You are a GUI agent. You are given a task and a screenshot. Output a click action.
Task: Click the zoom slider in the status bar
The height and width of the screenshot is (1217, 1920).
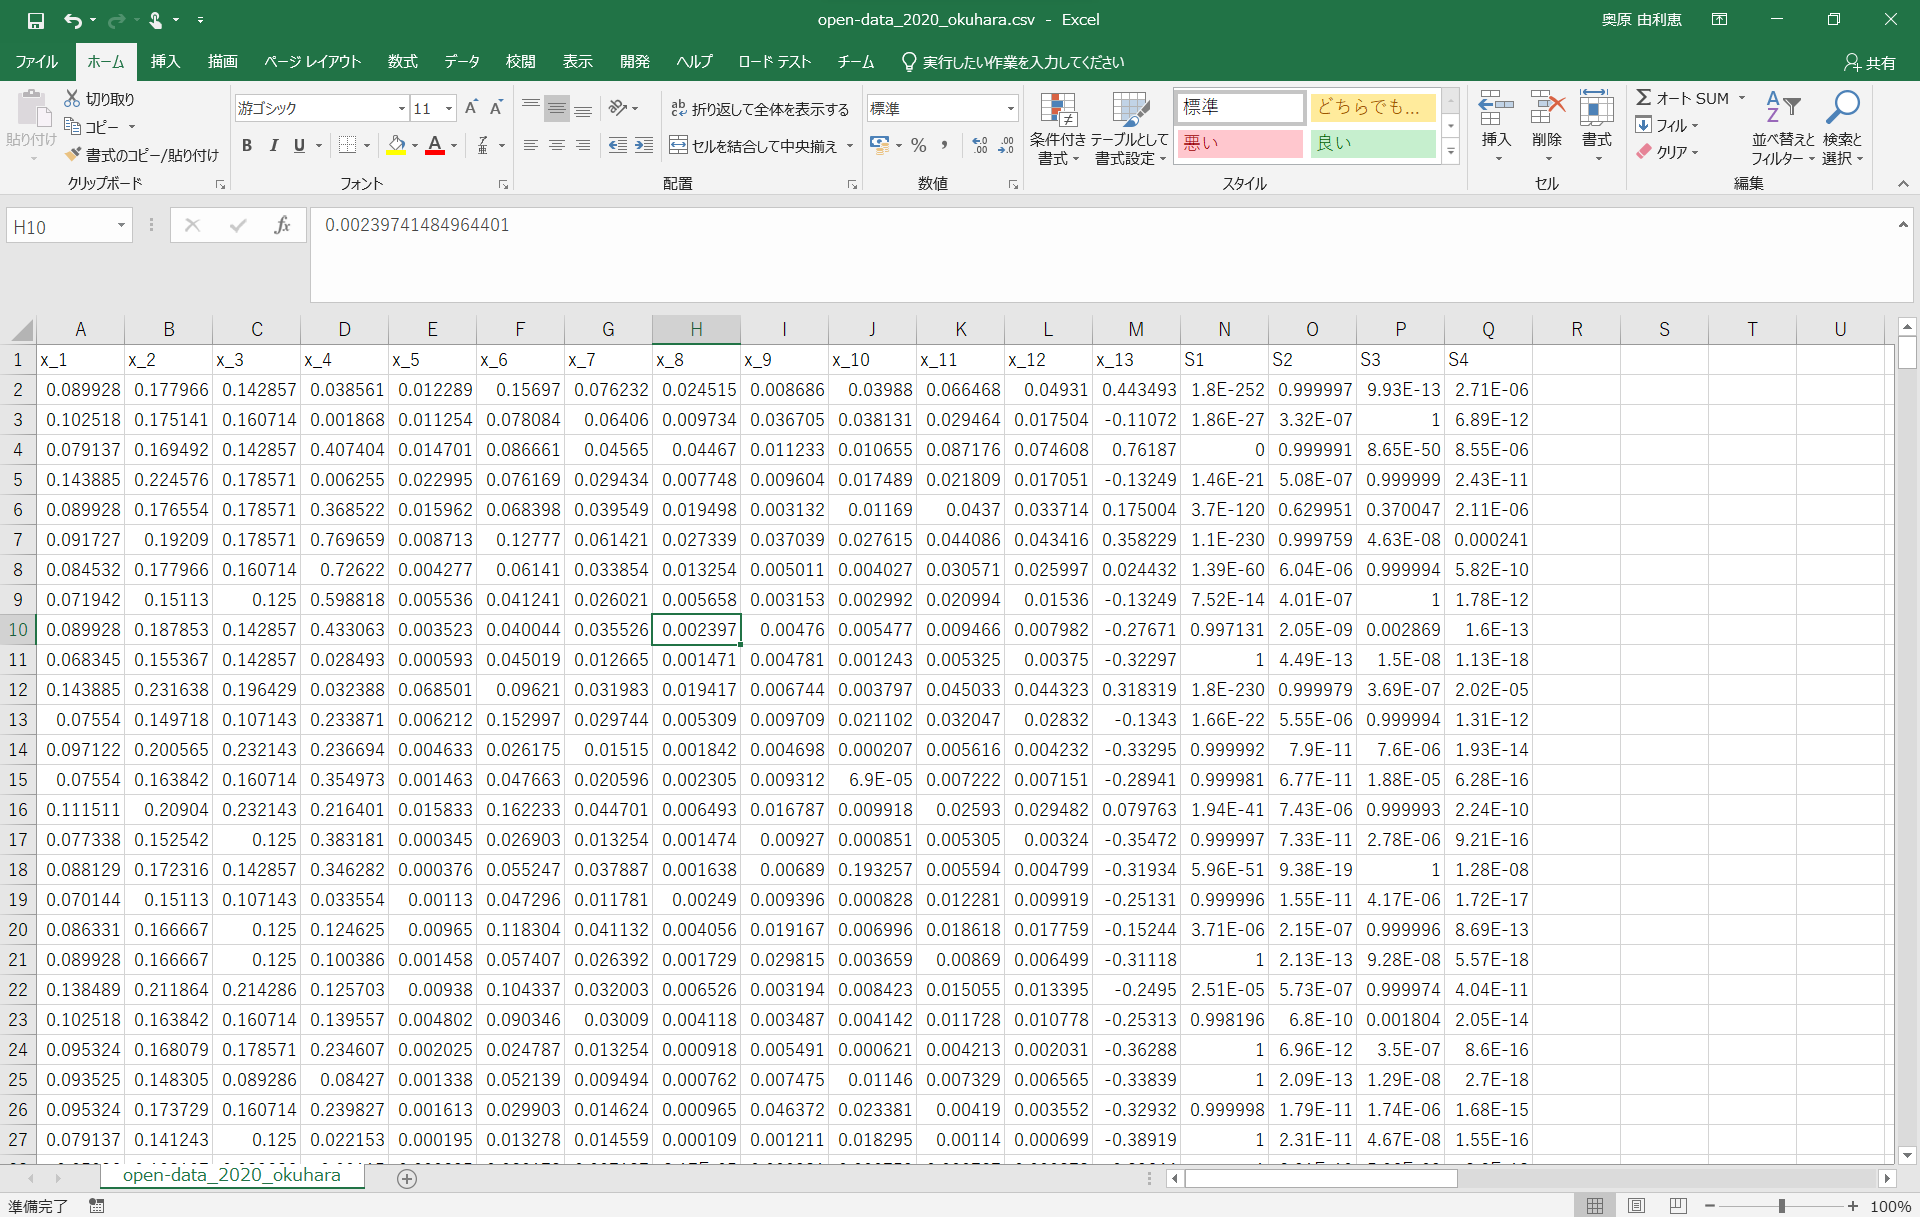coord(1781,1206)
